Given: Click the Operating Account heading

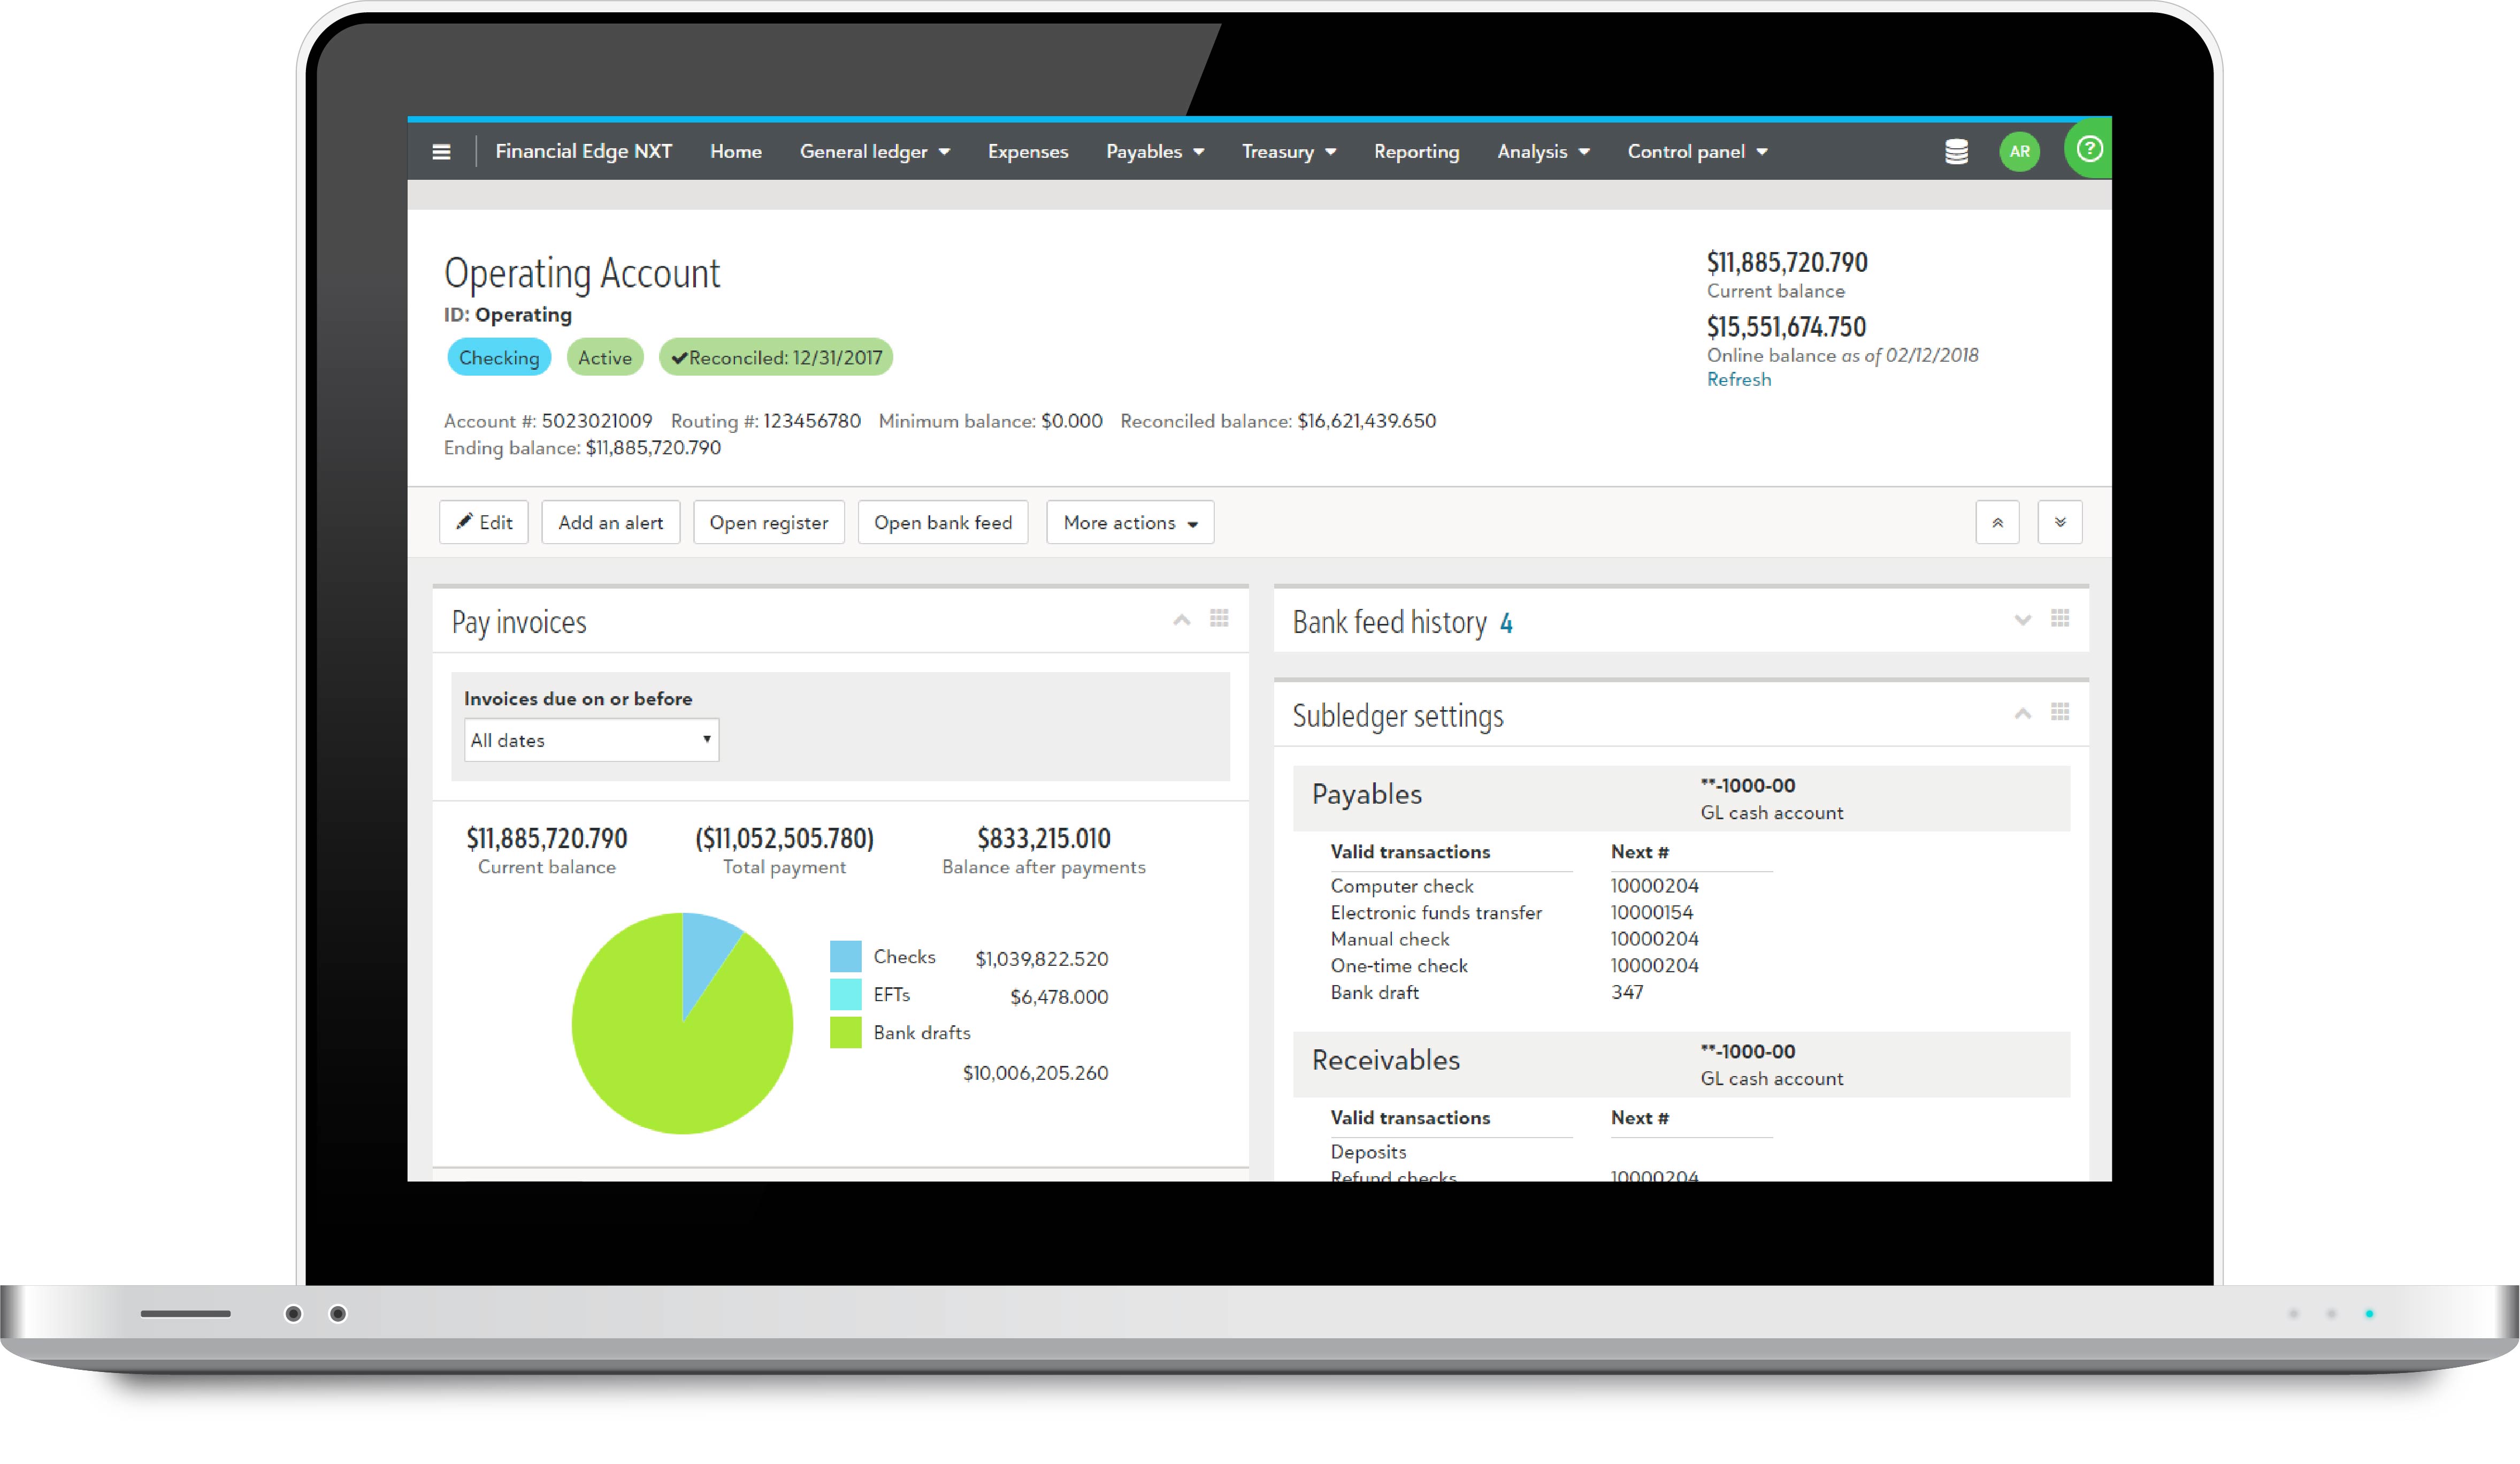Looking at the screenshot, I should coord(582,273).
